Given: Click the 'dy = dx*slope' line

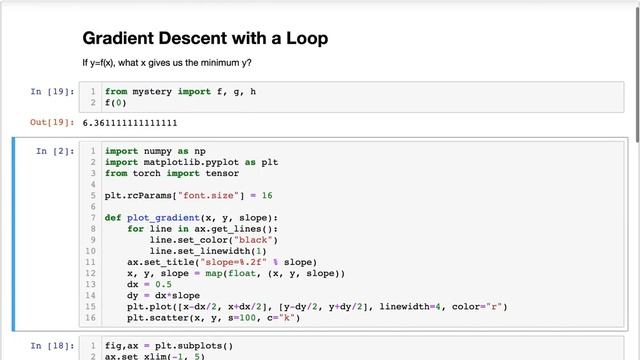Looking at the screenshot, I should 163,296.
